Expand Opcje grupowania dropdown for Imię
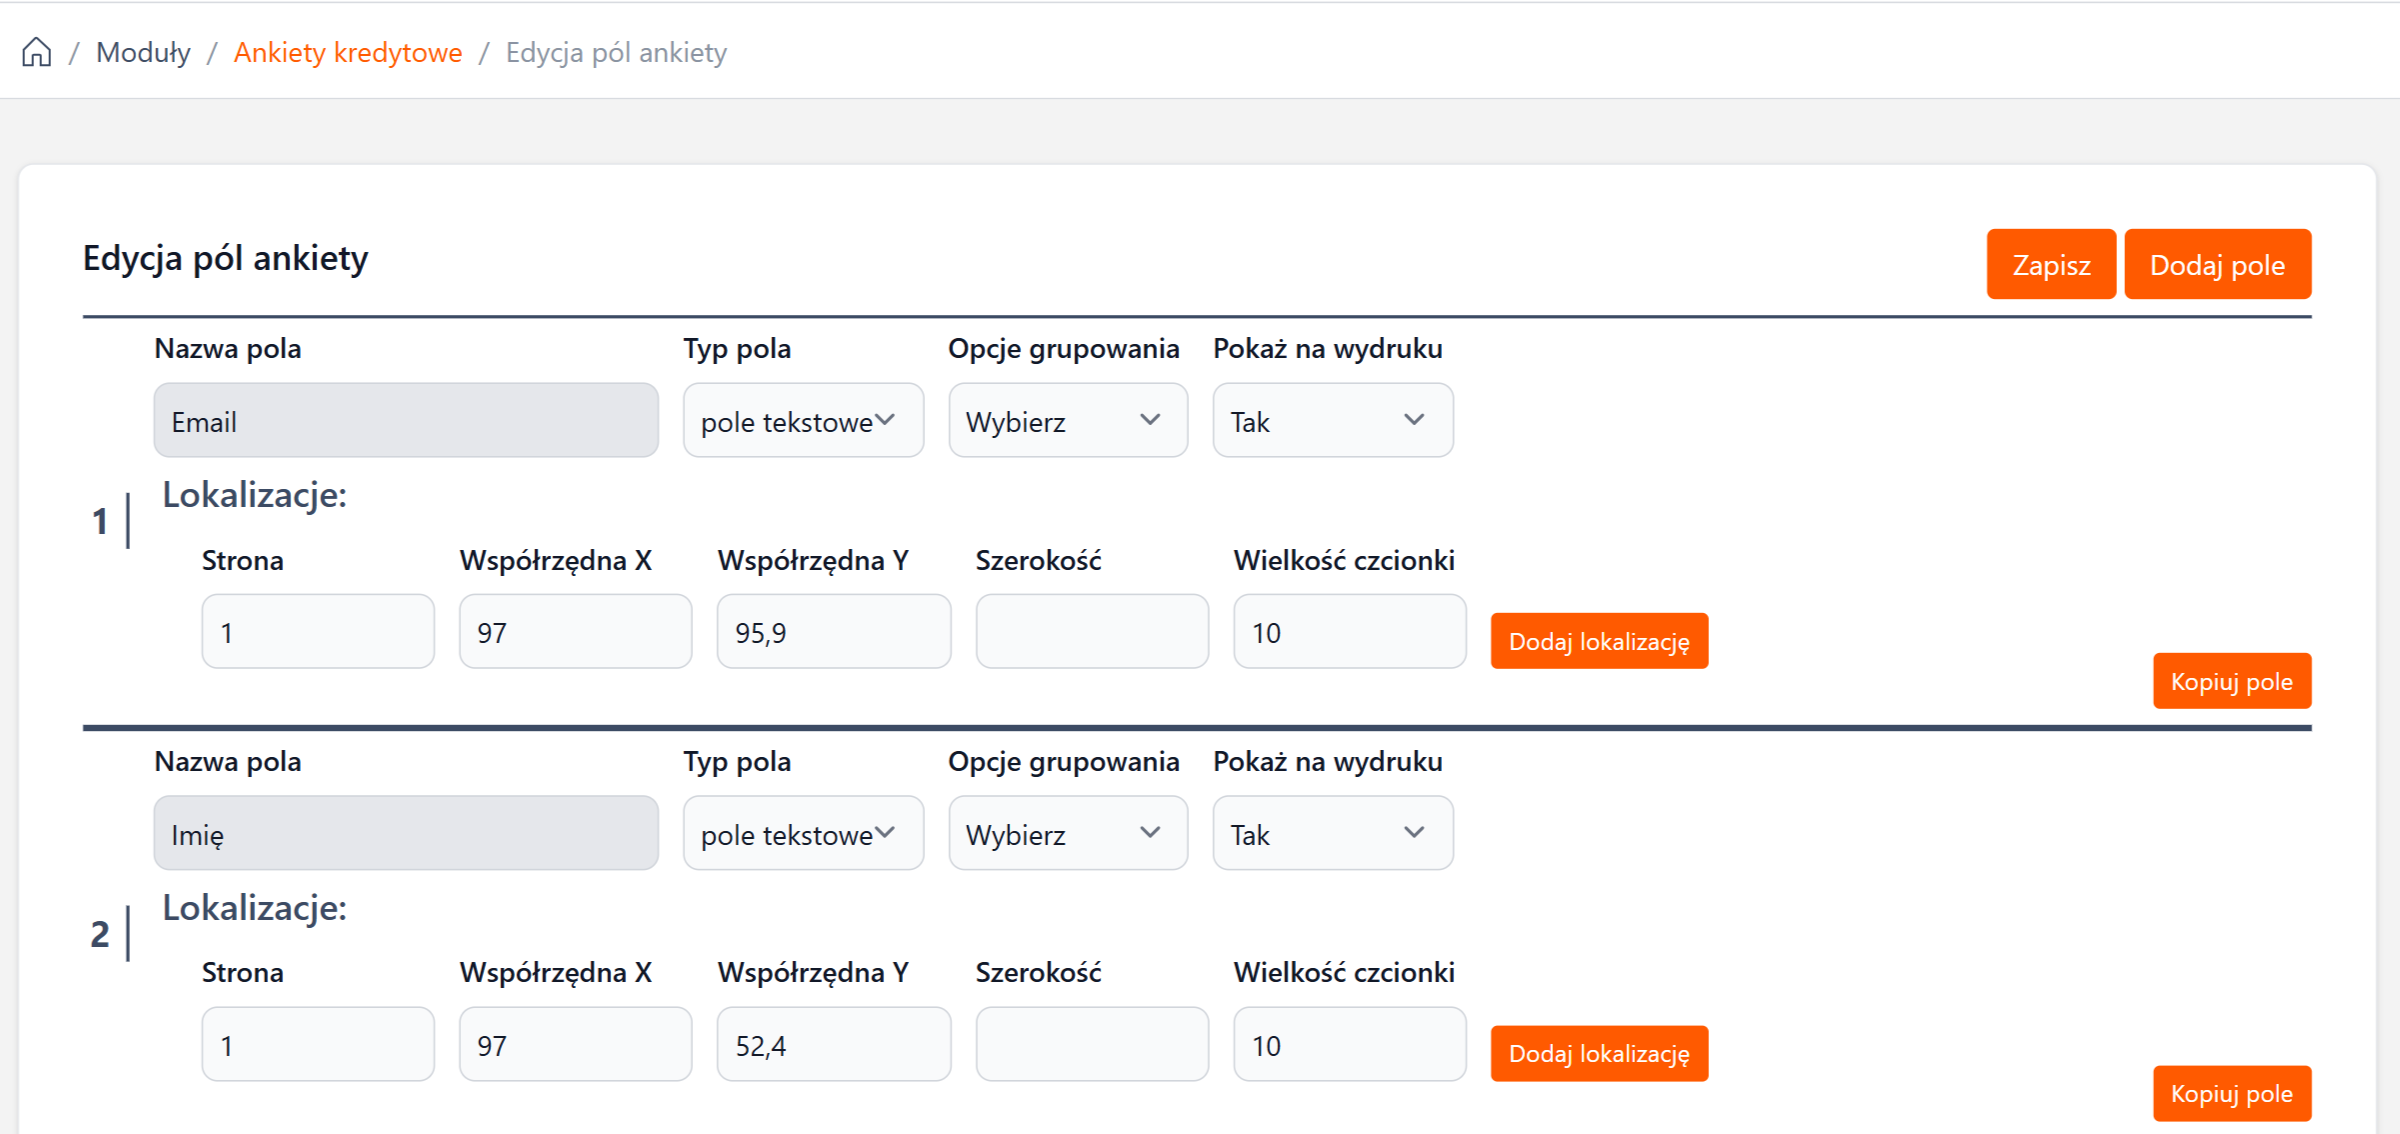2400x1134 pixels. [1067, 834]
